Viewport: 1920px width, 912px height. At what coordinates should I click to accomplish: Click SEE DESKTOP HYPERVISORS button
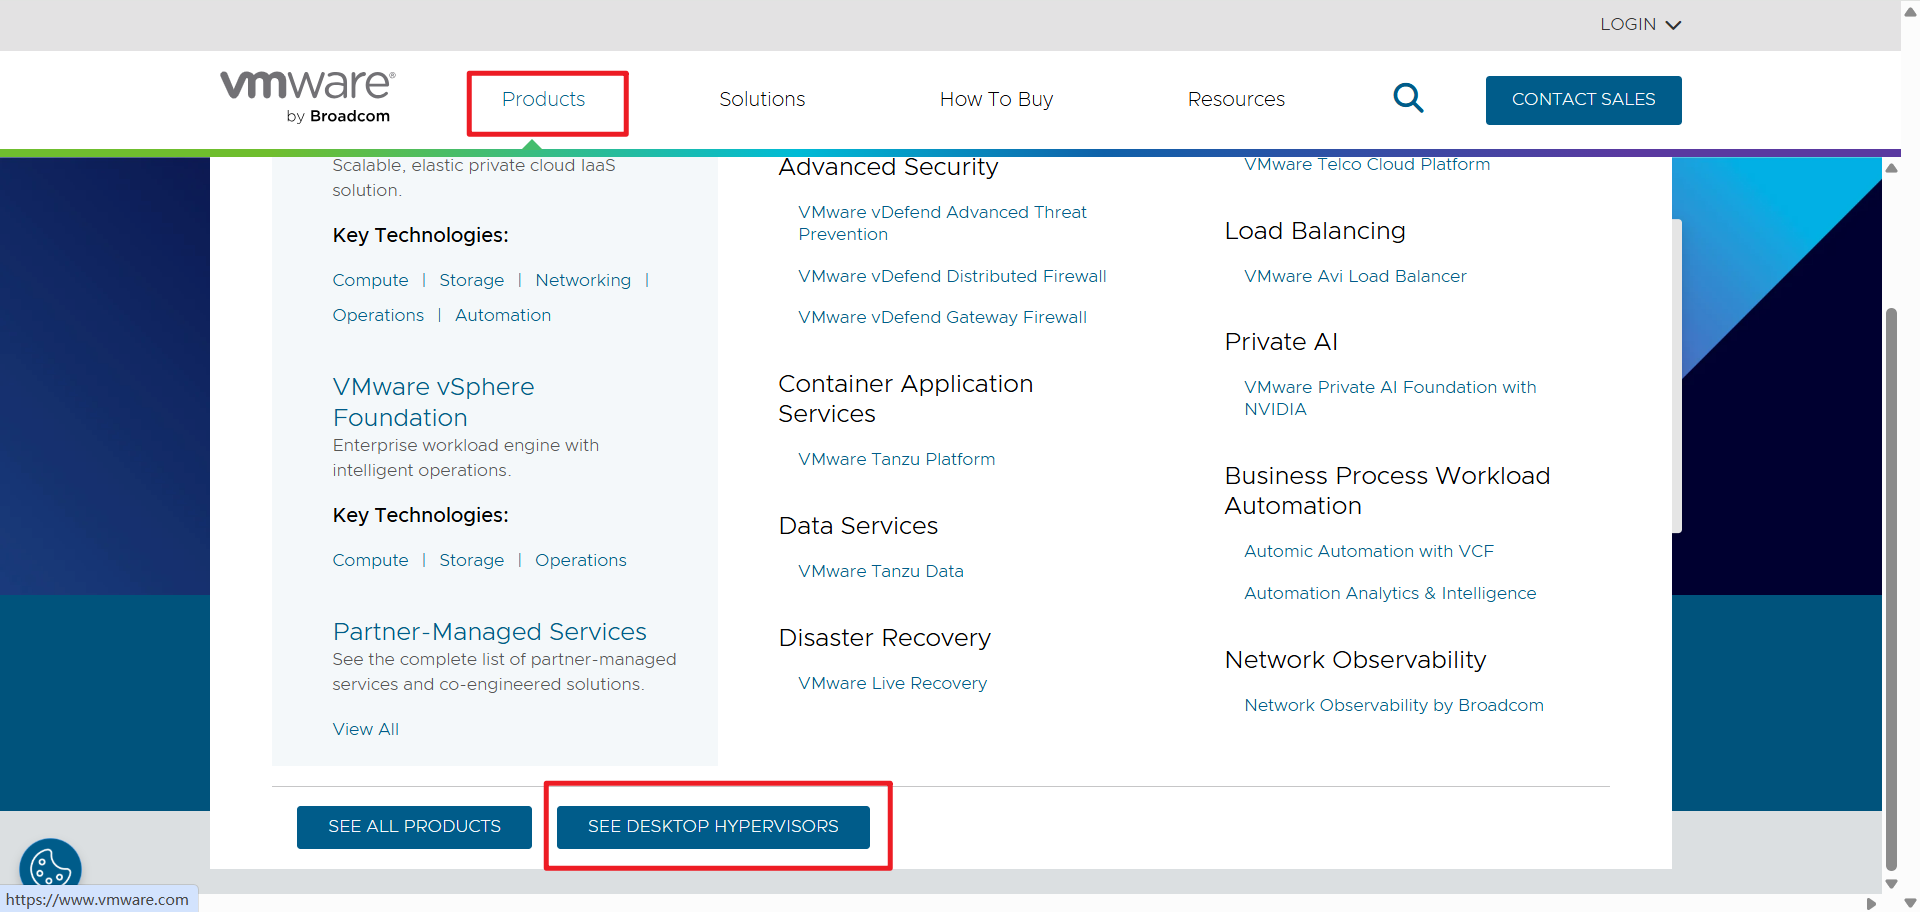click(x=713, y=827)
